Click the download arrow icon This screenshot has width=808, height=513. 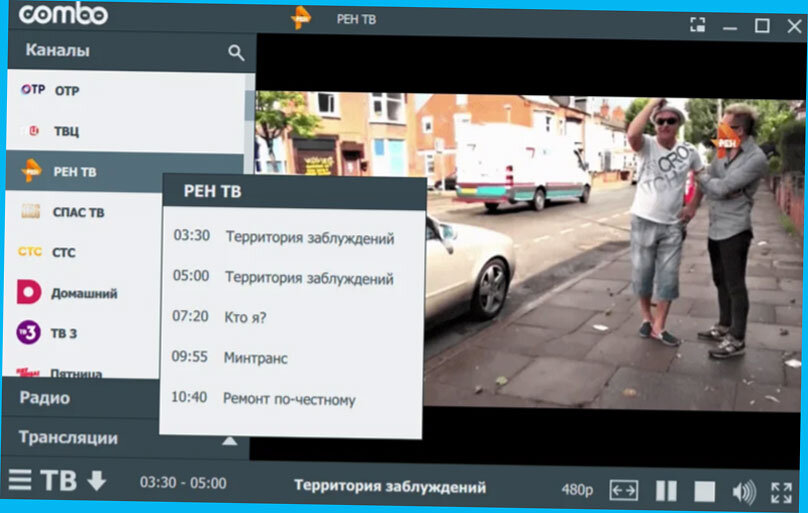tap(96, 481)
